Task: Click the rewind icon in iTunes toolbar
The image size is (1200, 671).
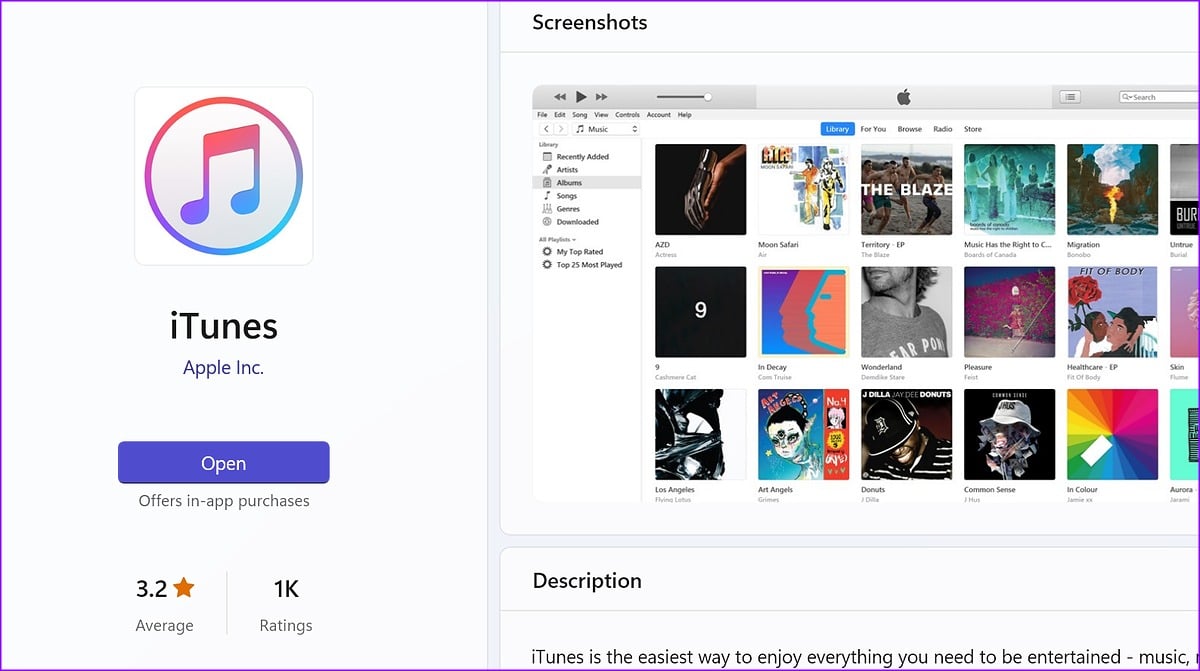Action: (x=560, y=97)
